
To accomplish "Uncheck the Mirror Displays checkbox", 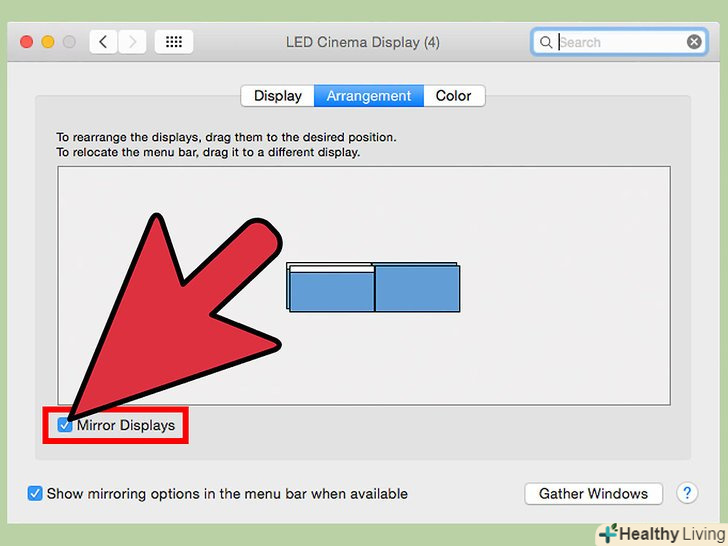I will (x=65, y=425).
